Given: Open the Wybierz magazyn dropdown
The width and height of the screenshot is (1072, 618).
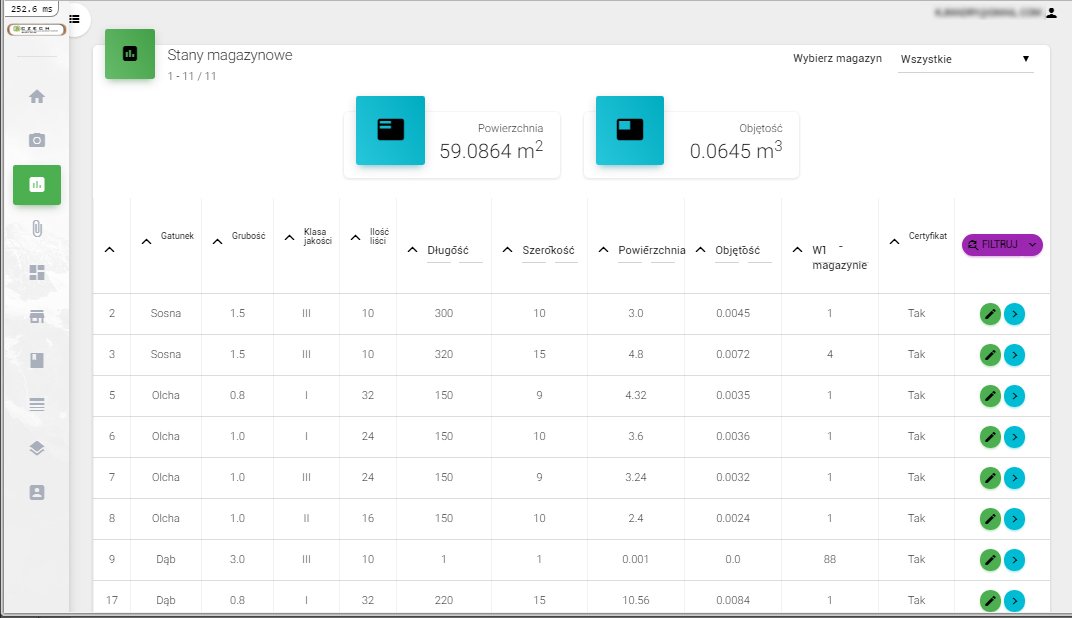Looking at the screenshot, I should [964, 59].
